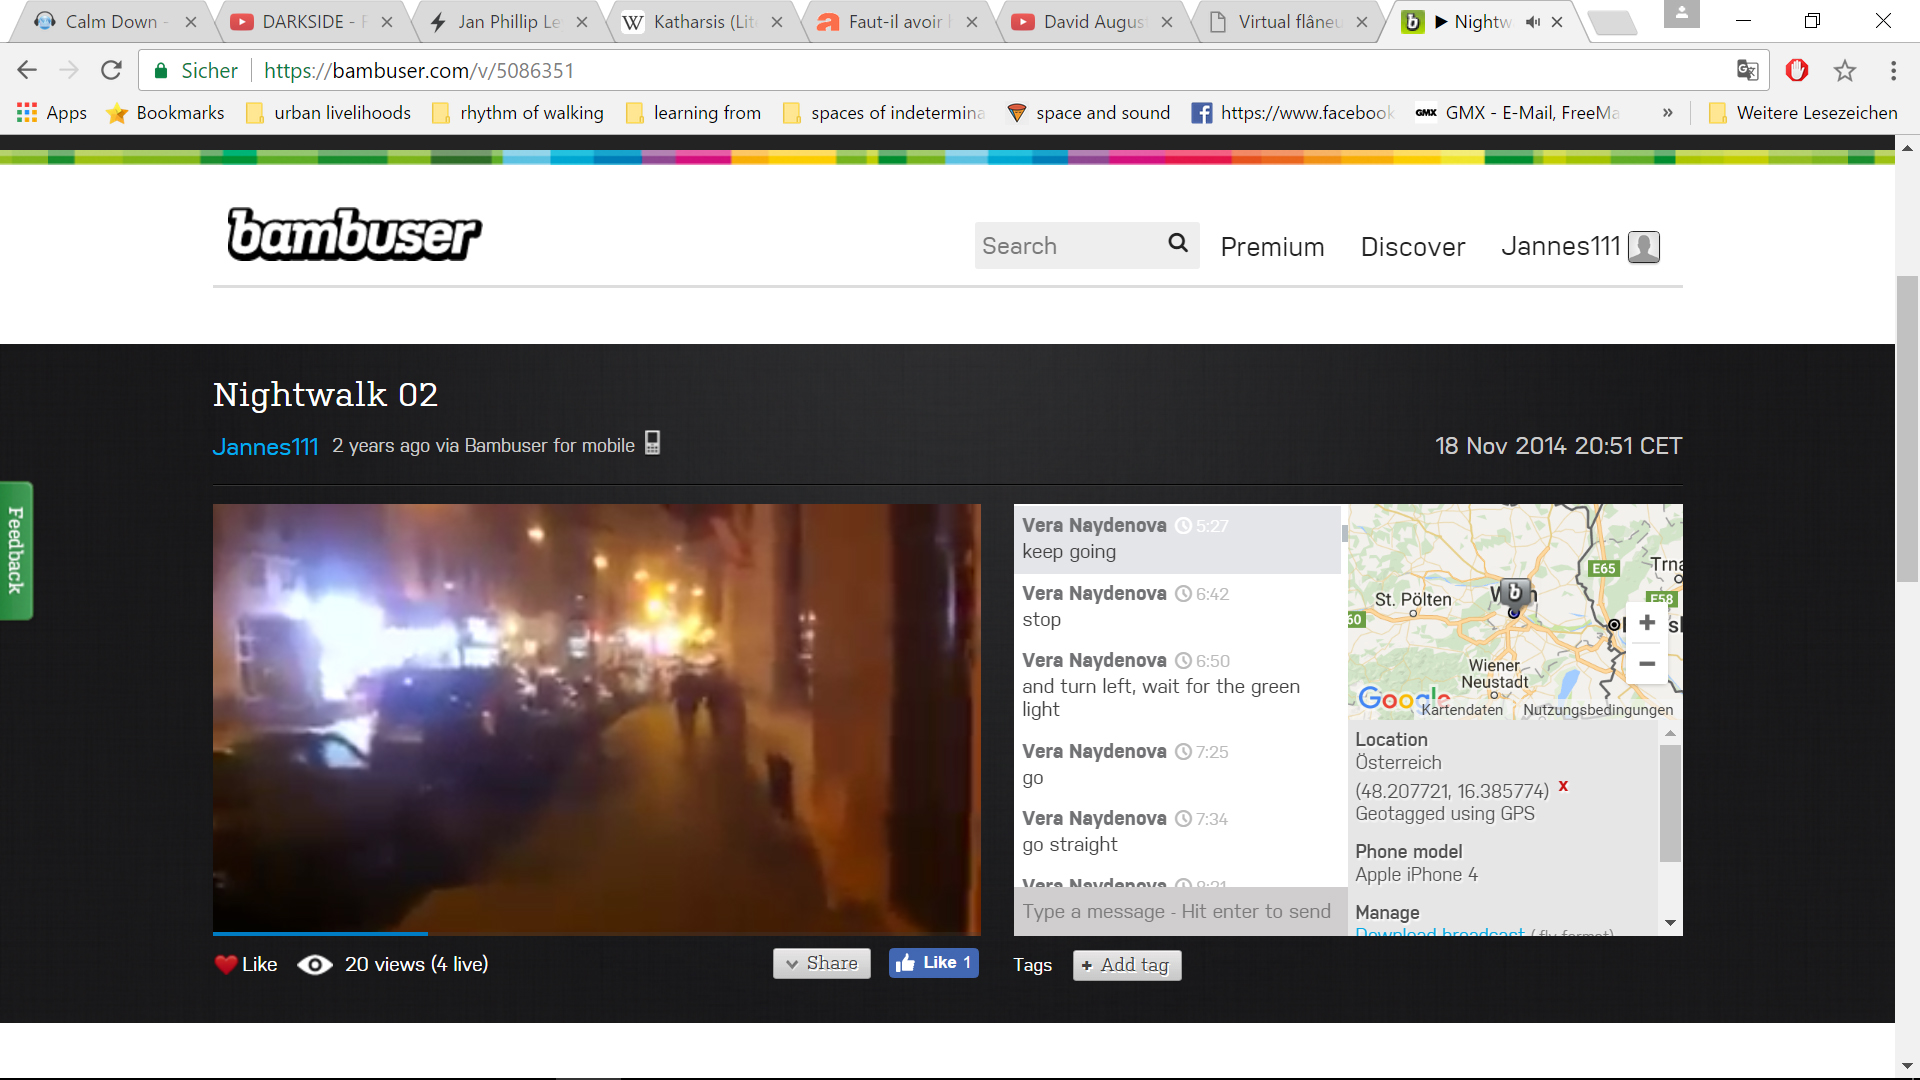This screenshot has width=1920, height=1080.
Task: Open Chrome three-dot menu
Action: coord(1893,70)
